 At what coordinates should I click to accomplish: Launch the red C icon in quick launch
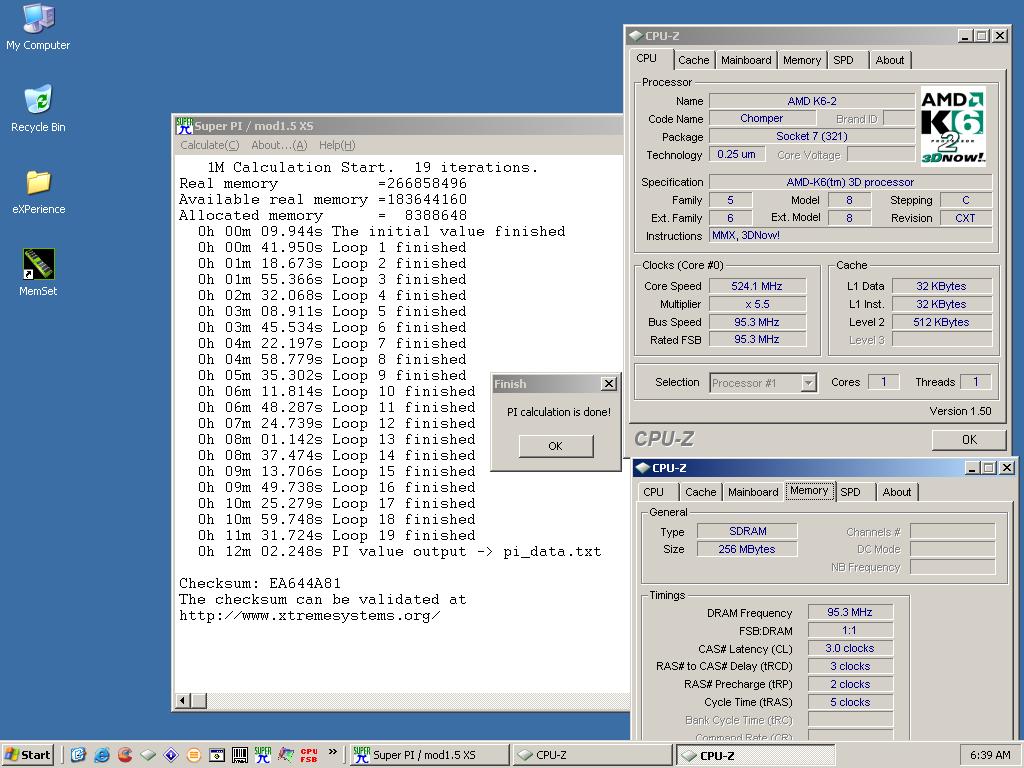[x=125, y=755]
